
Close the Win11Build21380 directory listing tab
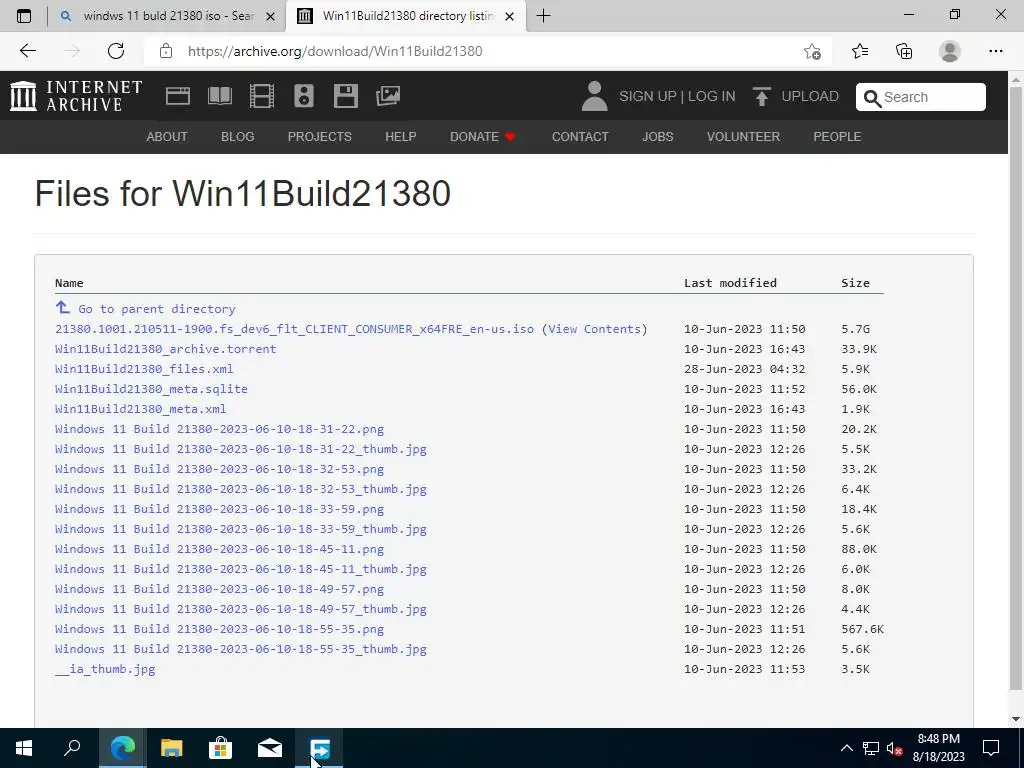click(x=510, y=16)
